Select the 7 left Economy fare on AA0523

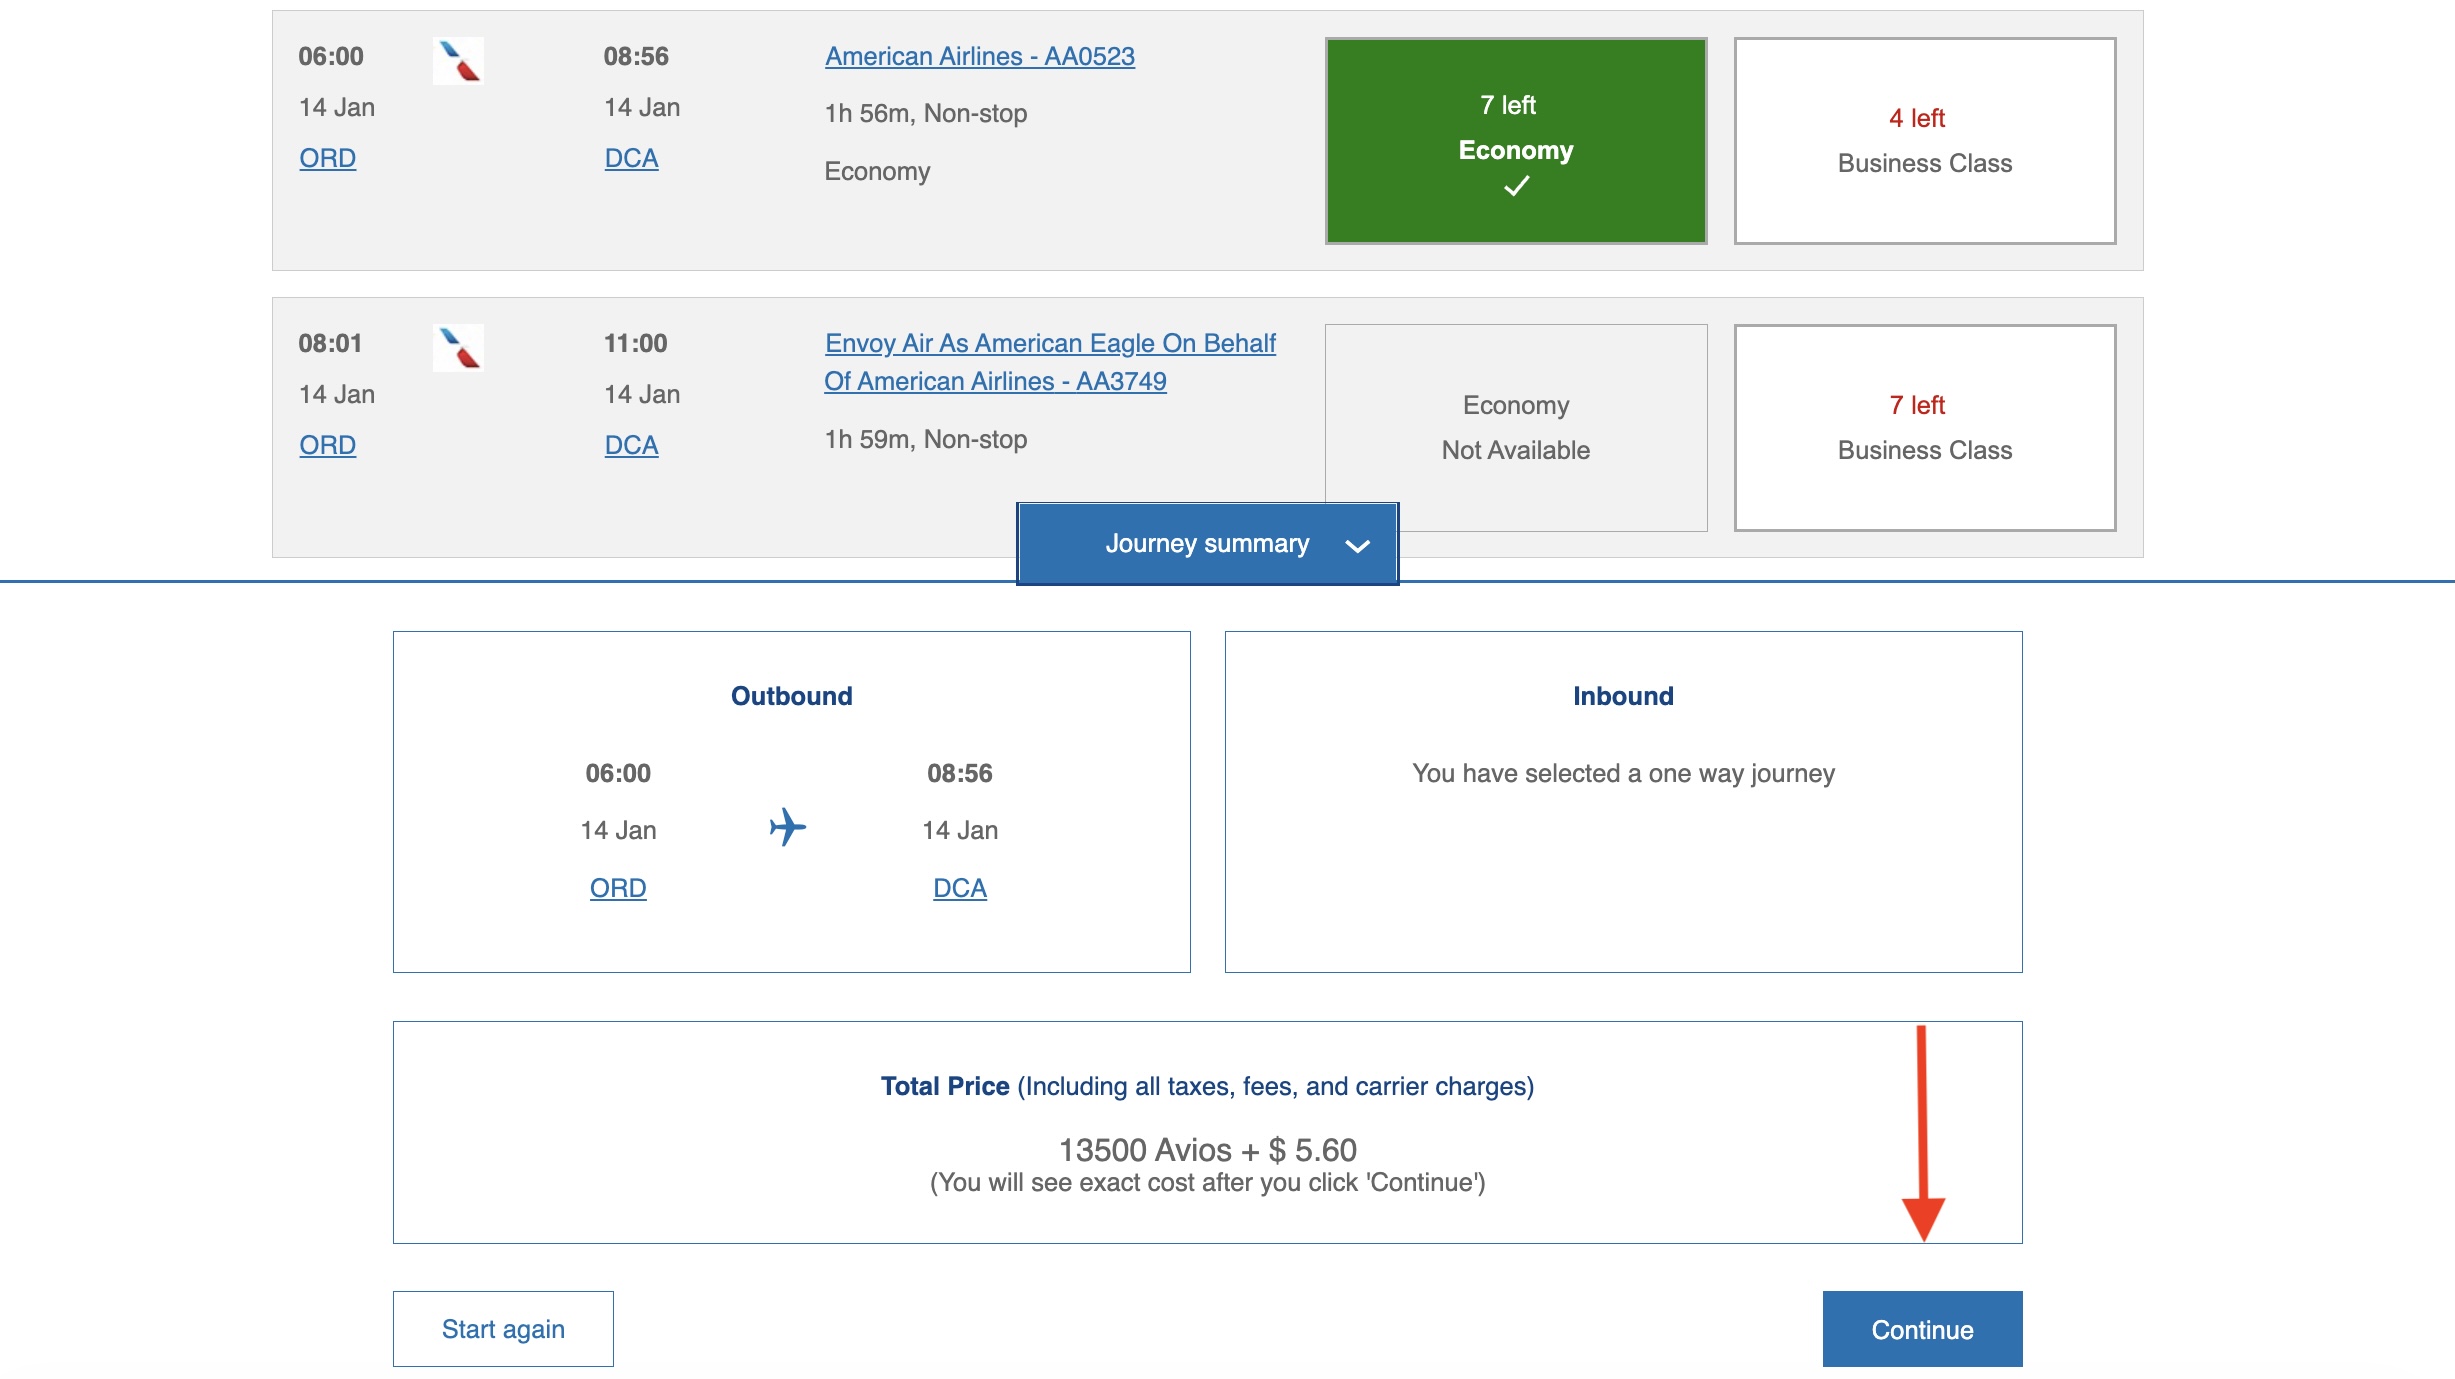pyautogui.click(x=1516, y=141)
